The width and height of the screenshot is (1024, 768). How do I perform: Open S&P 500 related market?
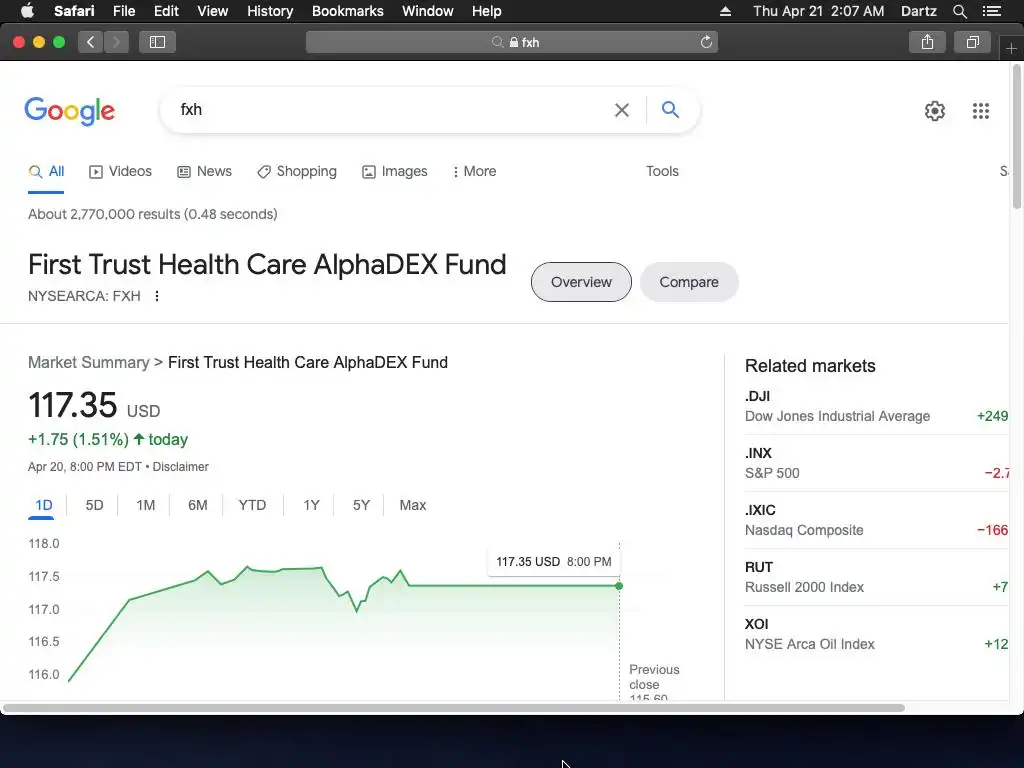(x=876, y=463)
